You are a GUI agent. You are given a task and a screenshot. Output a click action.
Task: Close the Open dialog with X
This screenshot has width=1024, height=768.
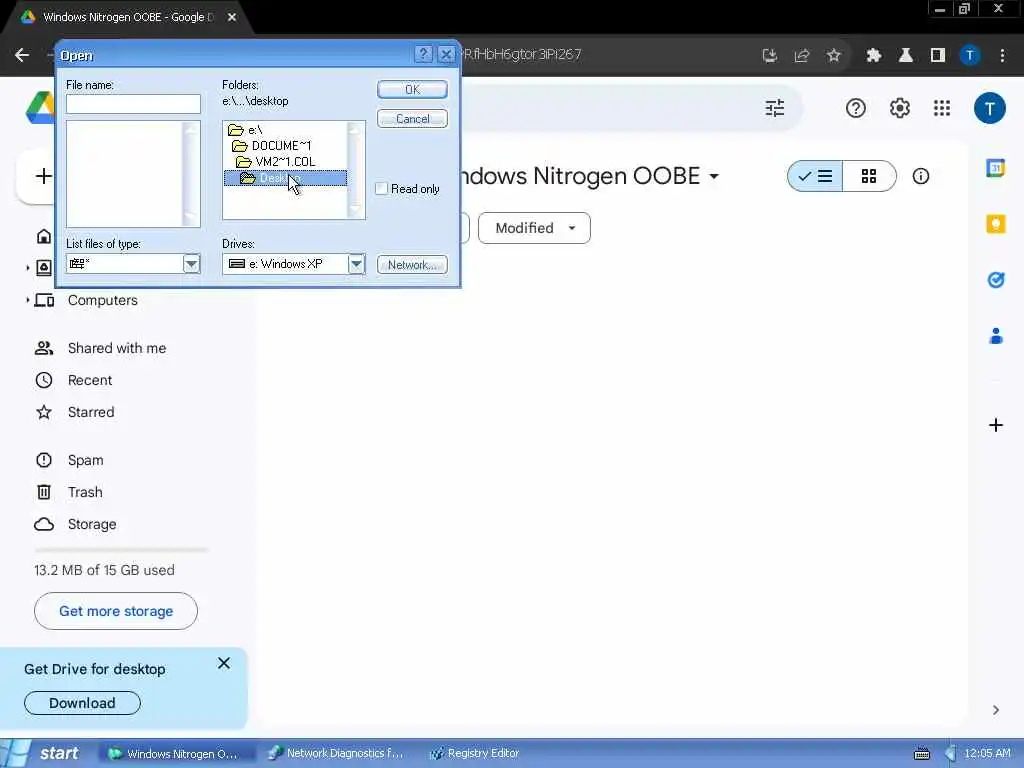click(446, 54)
